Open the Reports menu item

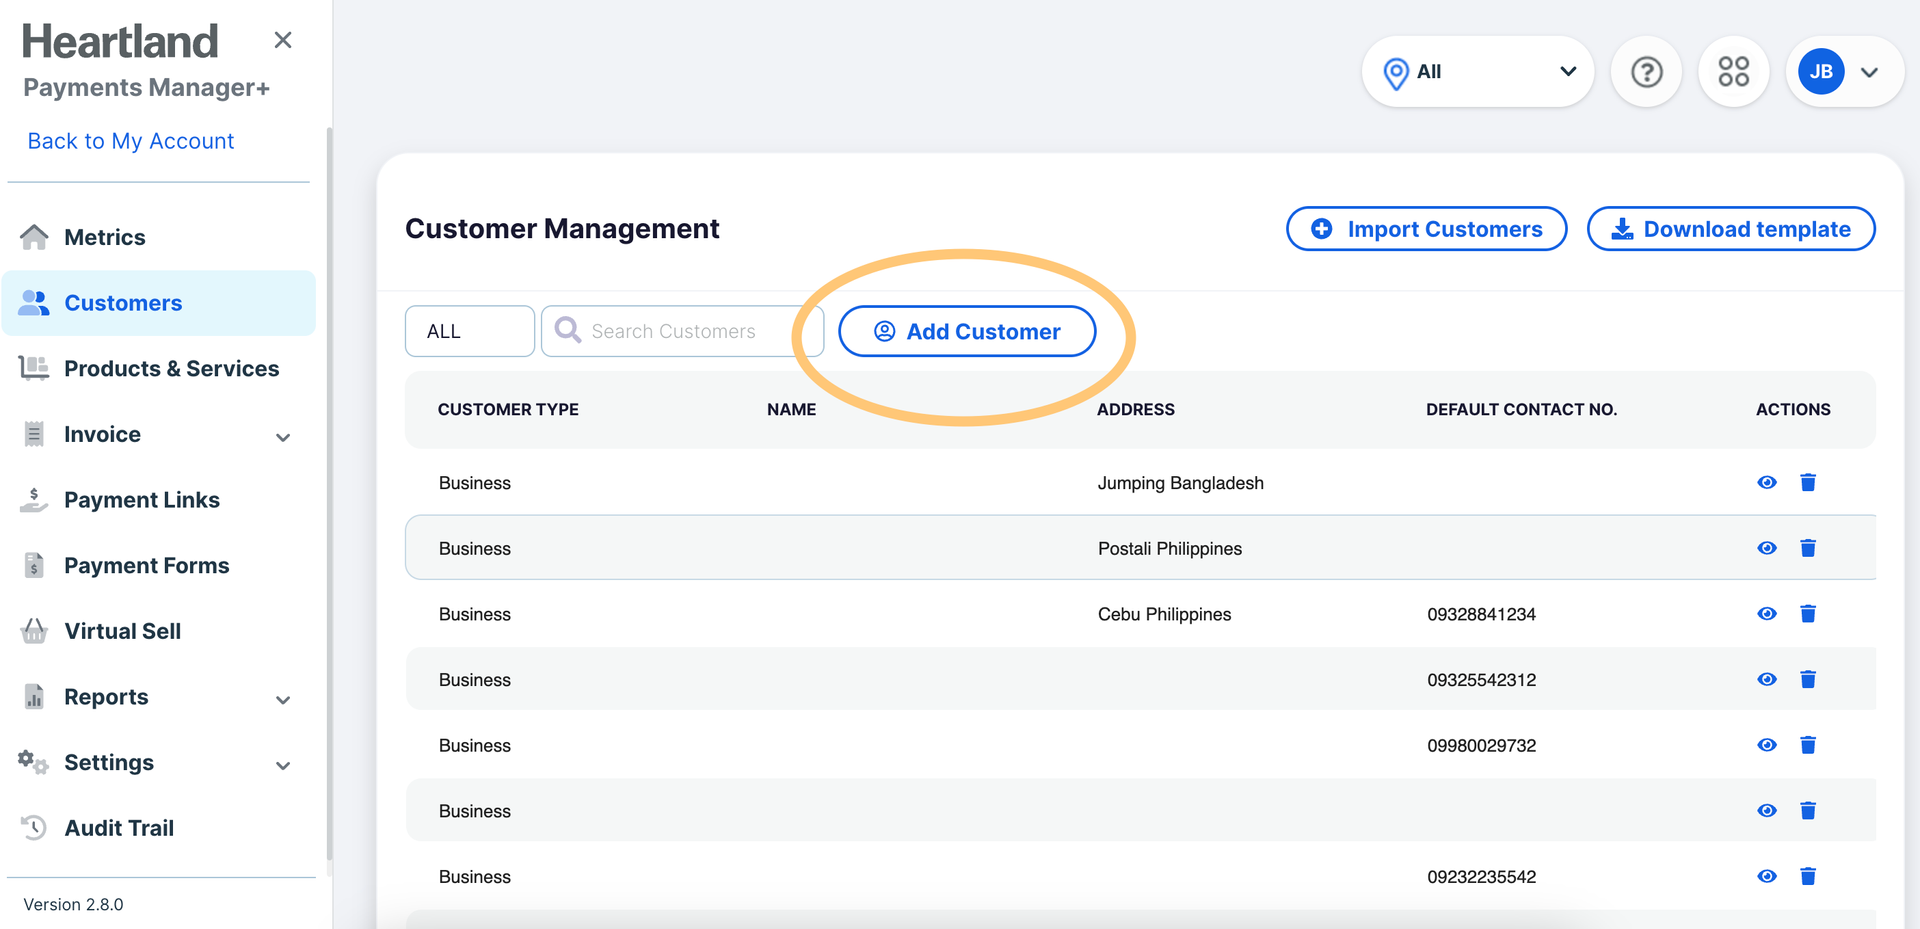(106, 697)
